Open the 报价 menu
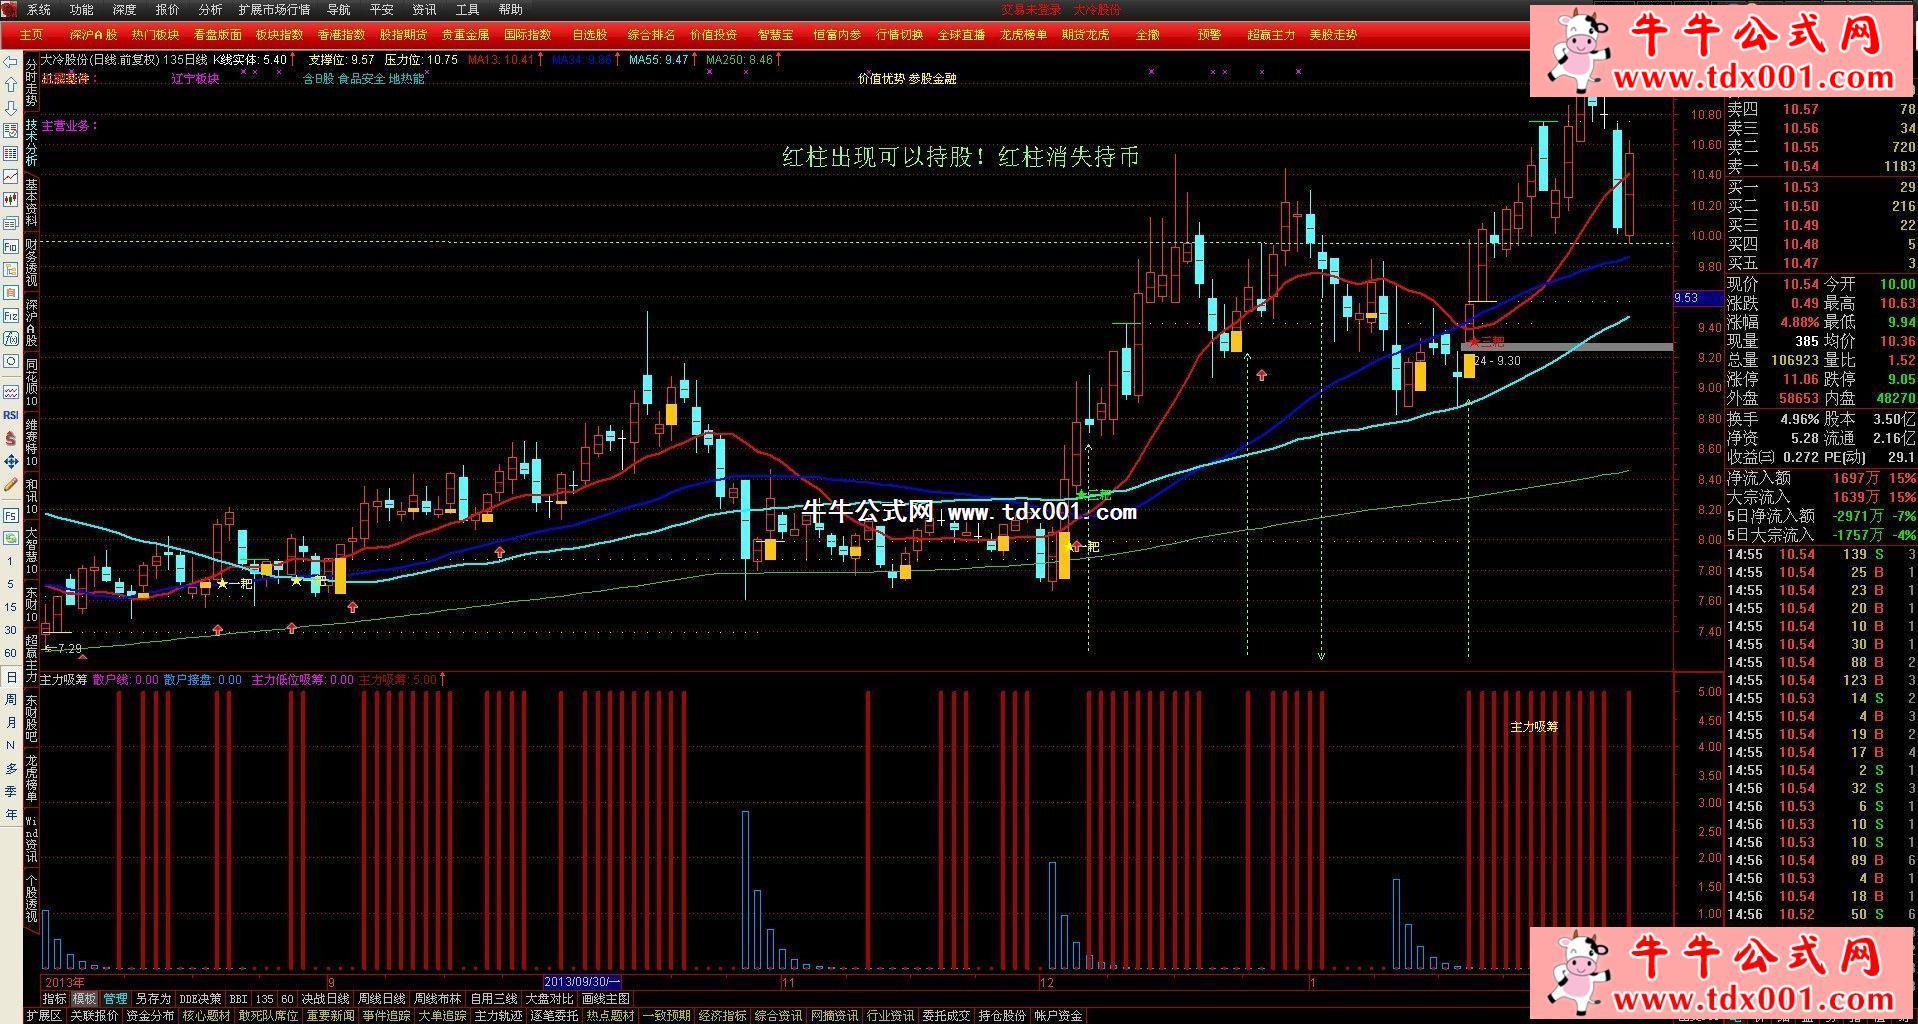Viewport: 1918px width, 1024px height. tap(168, 9)
